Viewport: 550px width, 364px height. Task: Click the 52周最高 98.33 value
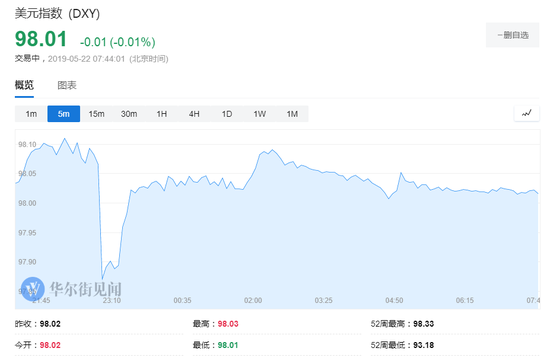click(x=423, y=324)
